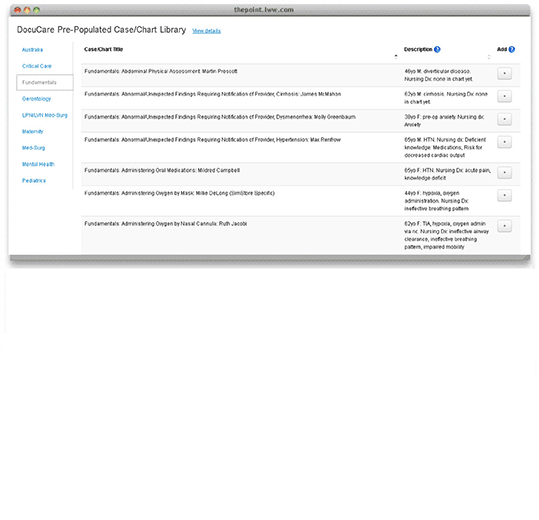
Task: Add the Hypertension Max Renfrow case
Action: 504,142
